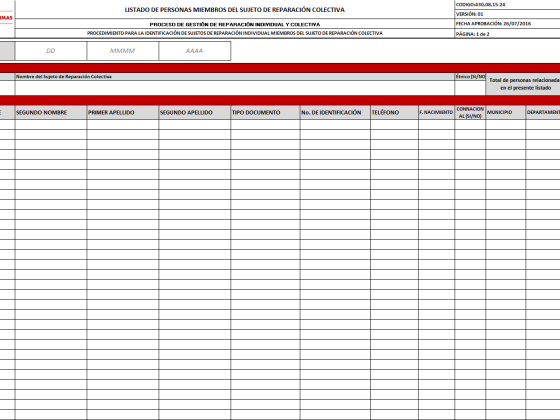Click the F. NACIMIENTO column header
This screenshot has height=420, width=560.
(x=436, y=112)
